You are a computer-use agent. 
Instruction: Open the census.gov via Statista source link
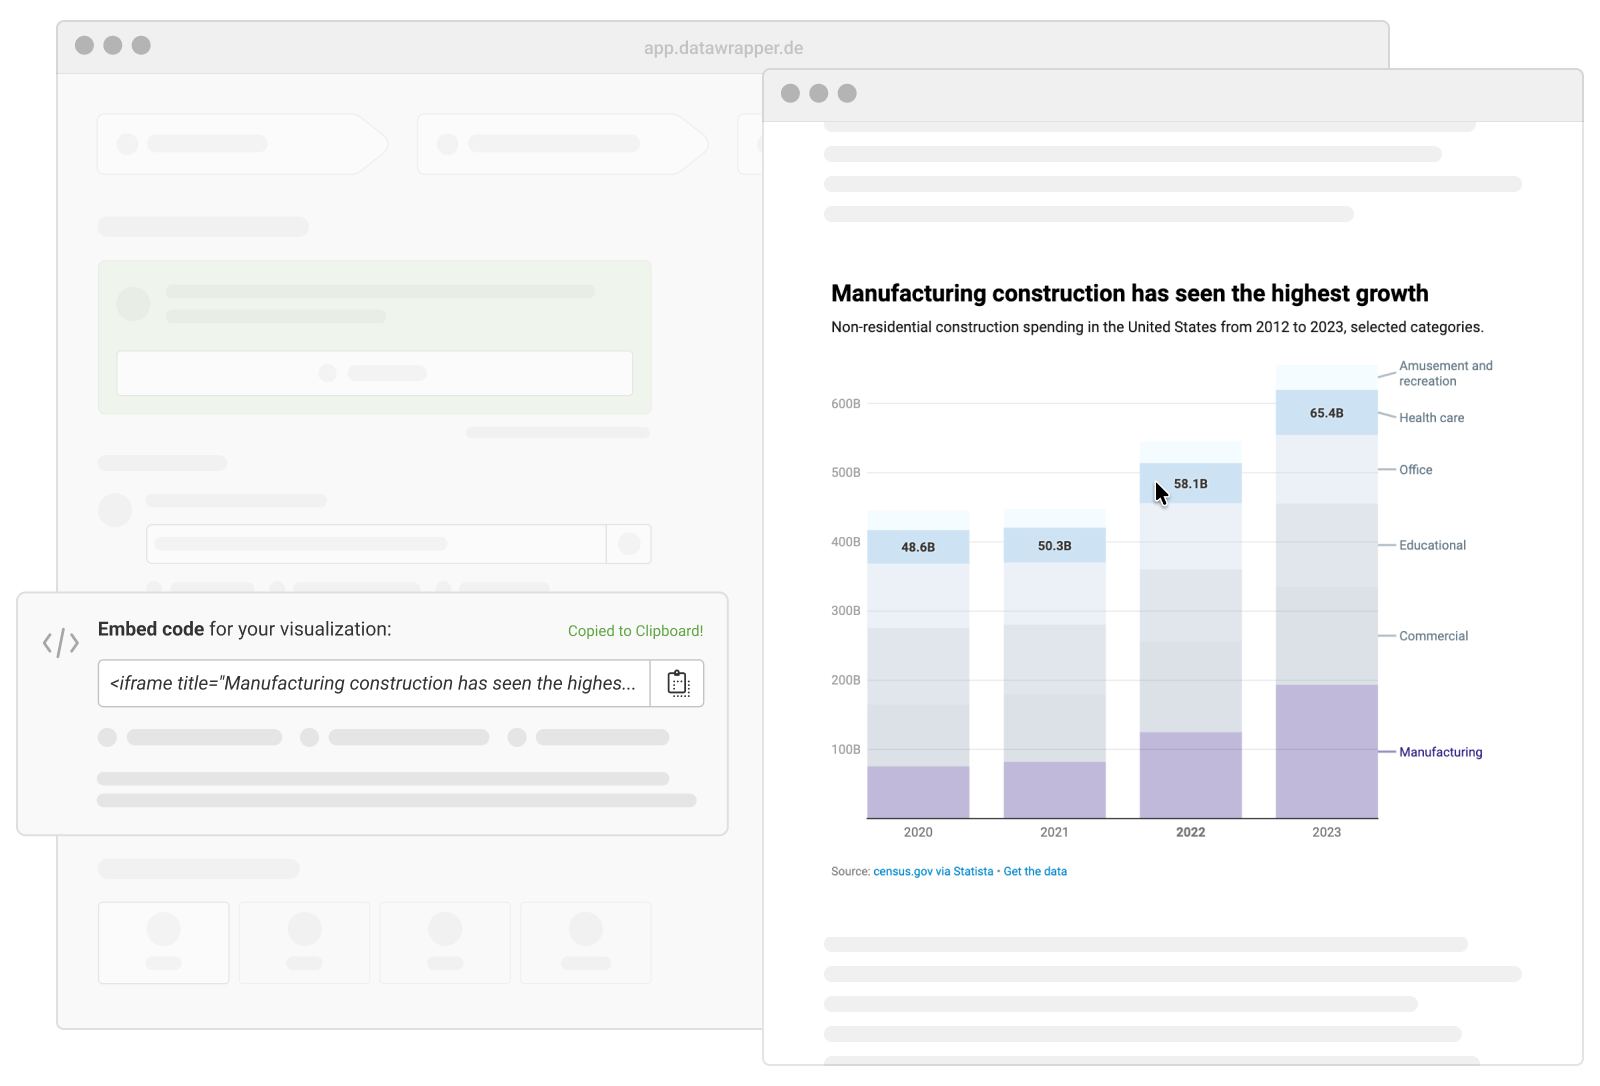pos(932,871)
